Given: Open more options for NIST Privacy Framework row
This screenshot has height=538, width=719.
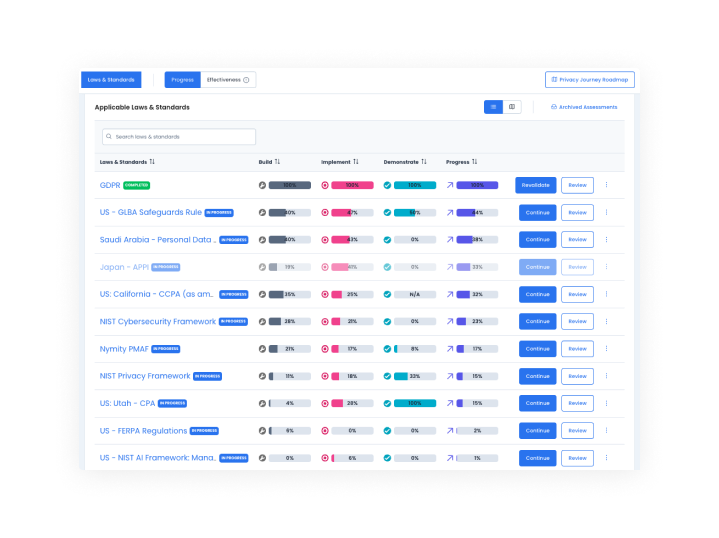Looking at the screenshot, I should [x=606, y=376].
